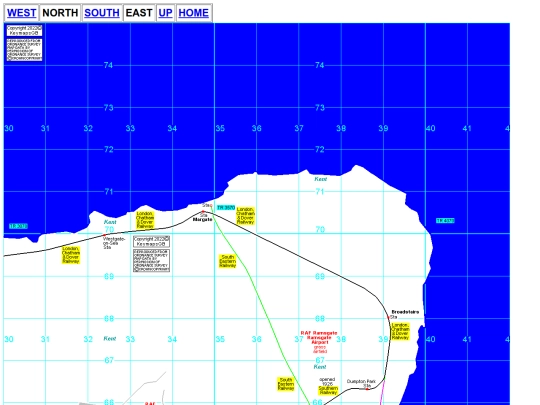
Task: Click the red station dot at Westgate-on-Sea
Action: pyautogui.click(x=104, y=235)
